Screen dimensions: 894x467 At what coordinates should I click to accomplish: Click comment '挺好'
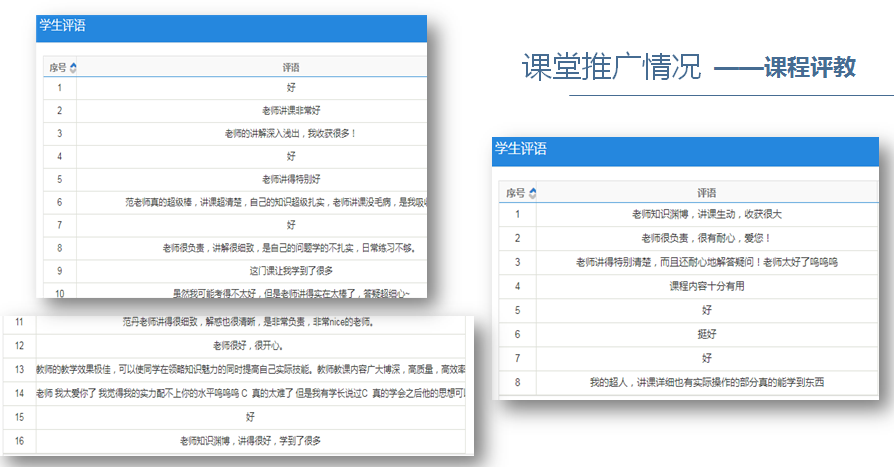[x=706, y=334]
